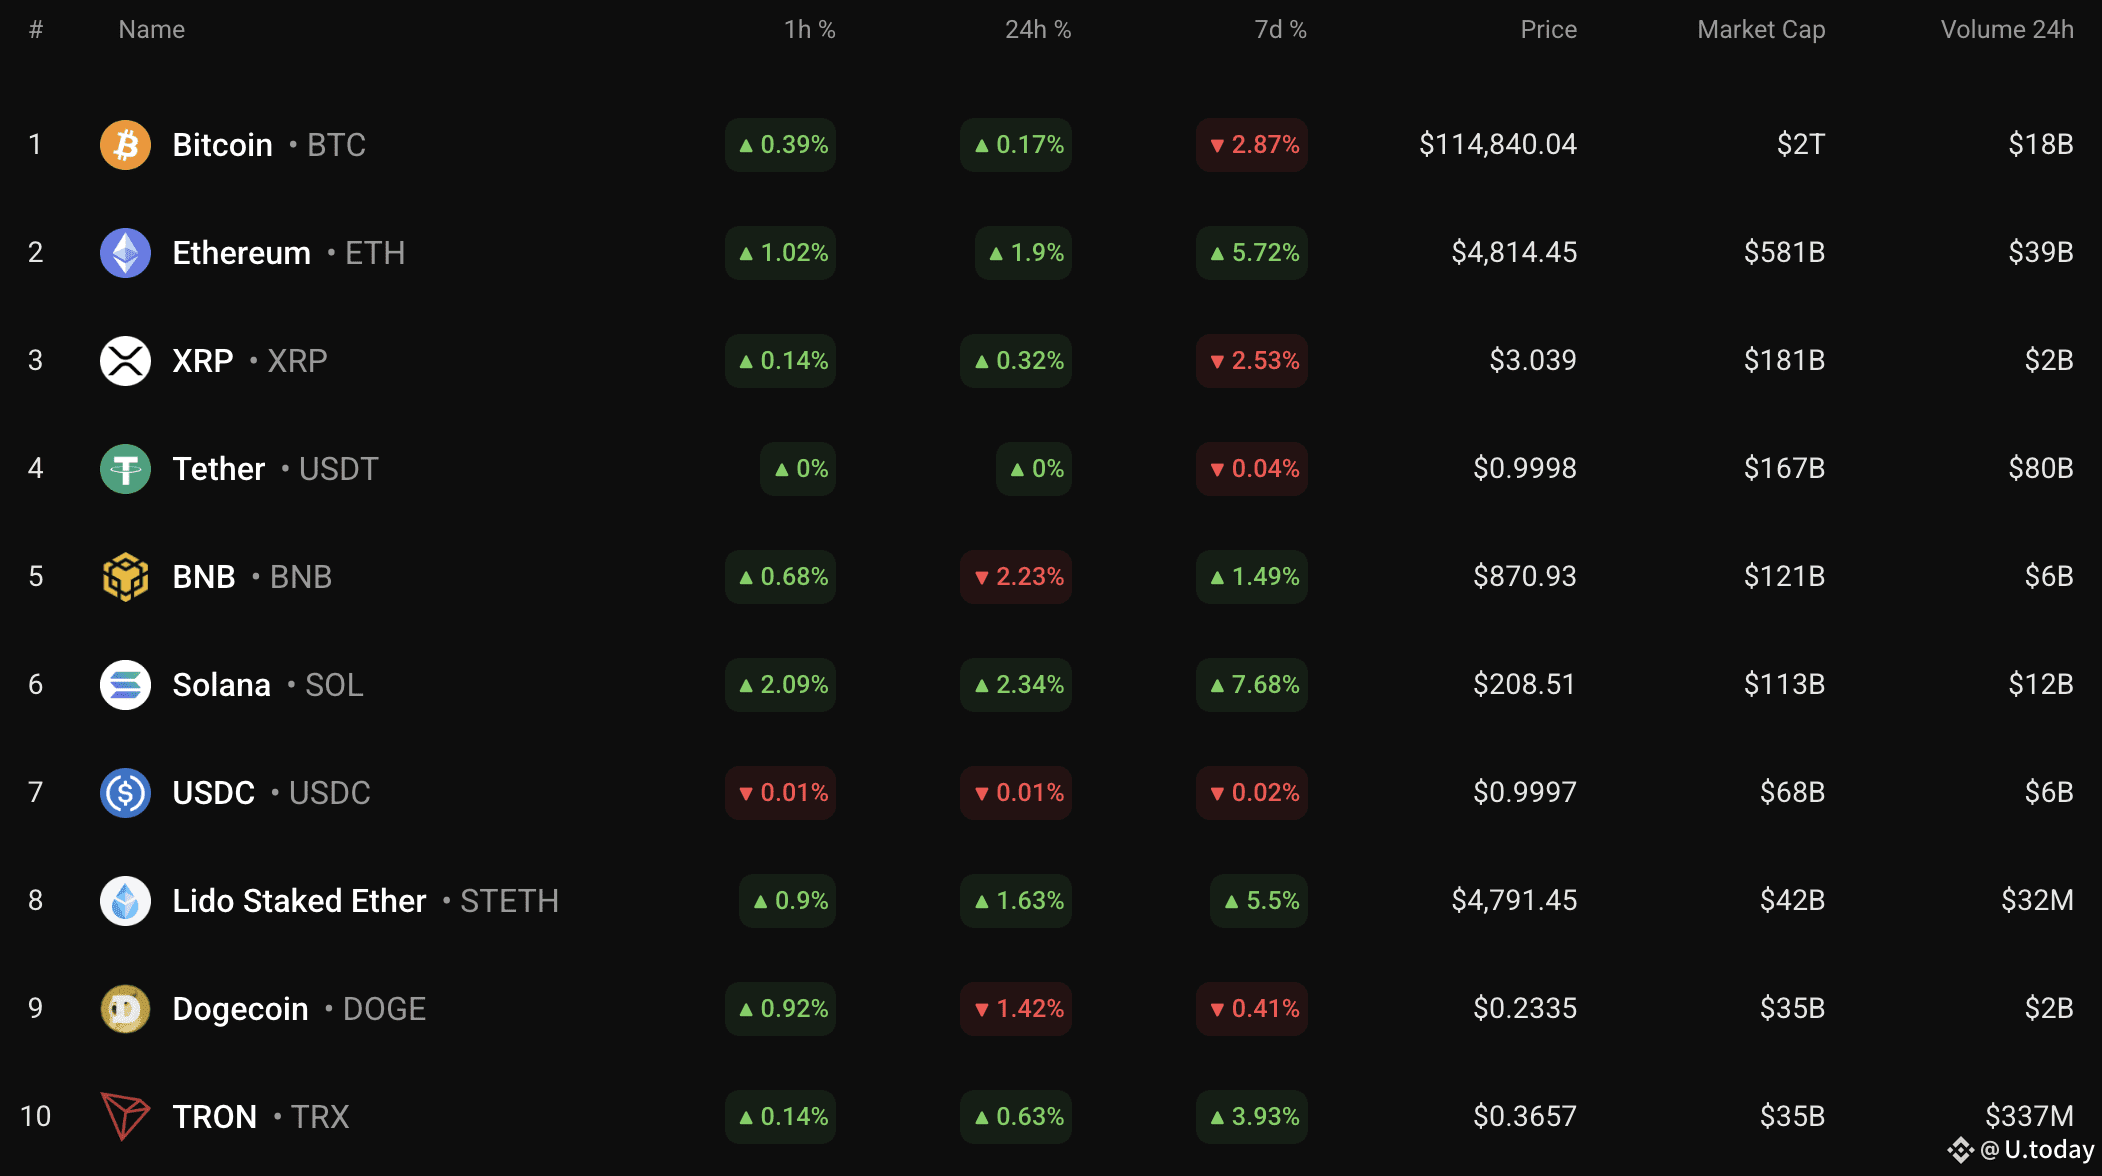Screen dimensions: 2102x1176
Task: Open the Solana name link
Action: pos(221,685)
